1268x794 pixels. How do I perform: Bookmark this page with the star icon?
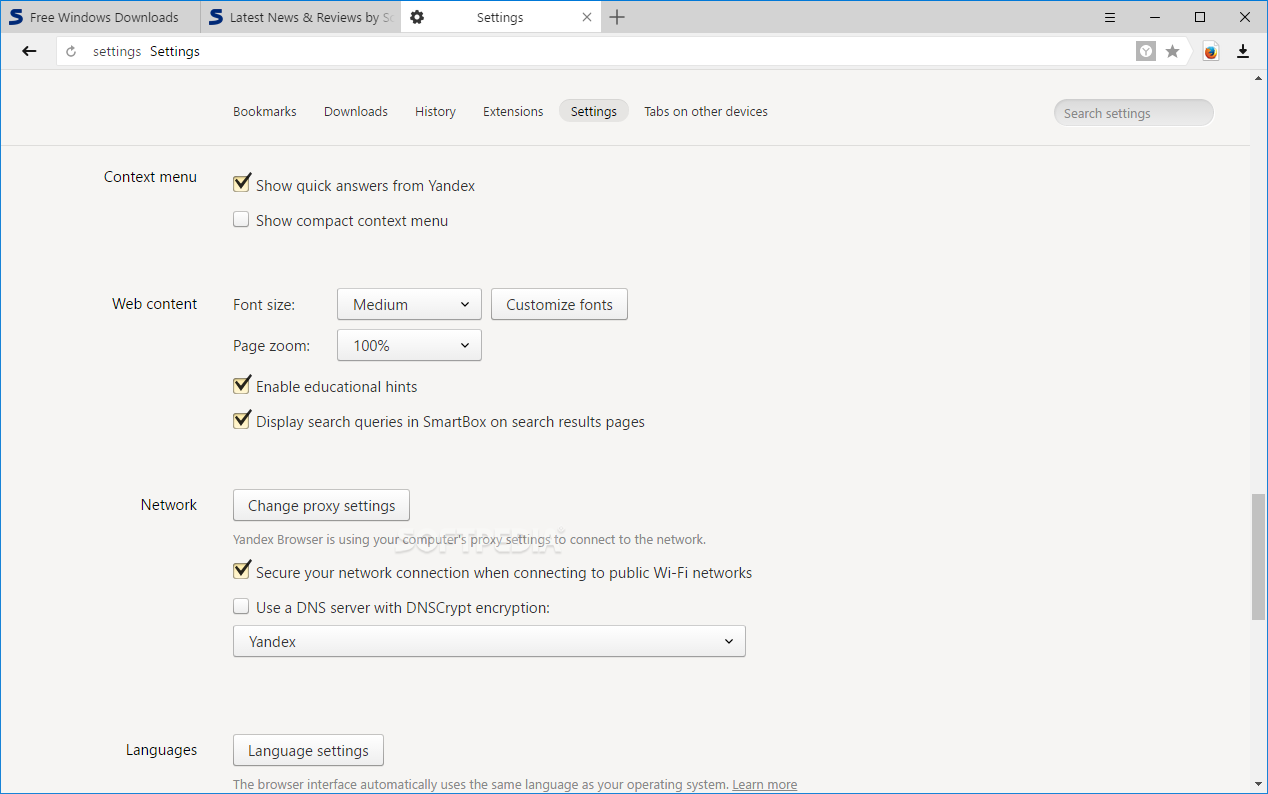[1172, 51]
